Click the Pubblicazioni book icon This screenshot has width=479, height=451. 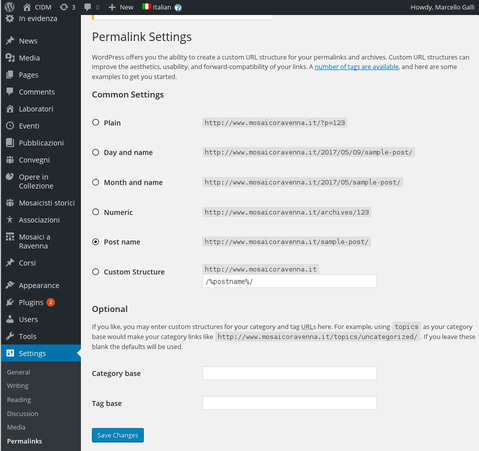coord(10,143)
